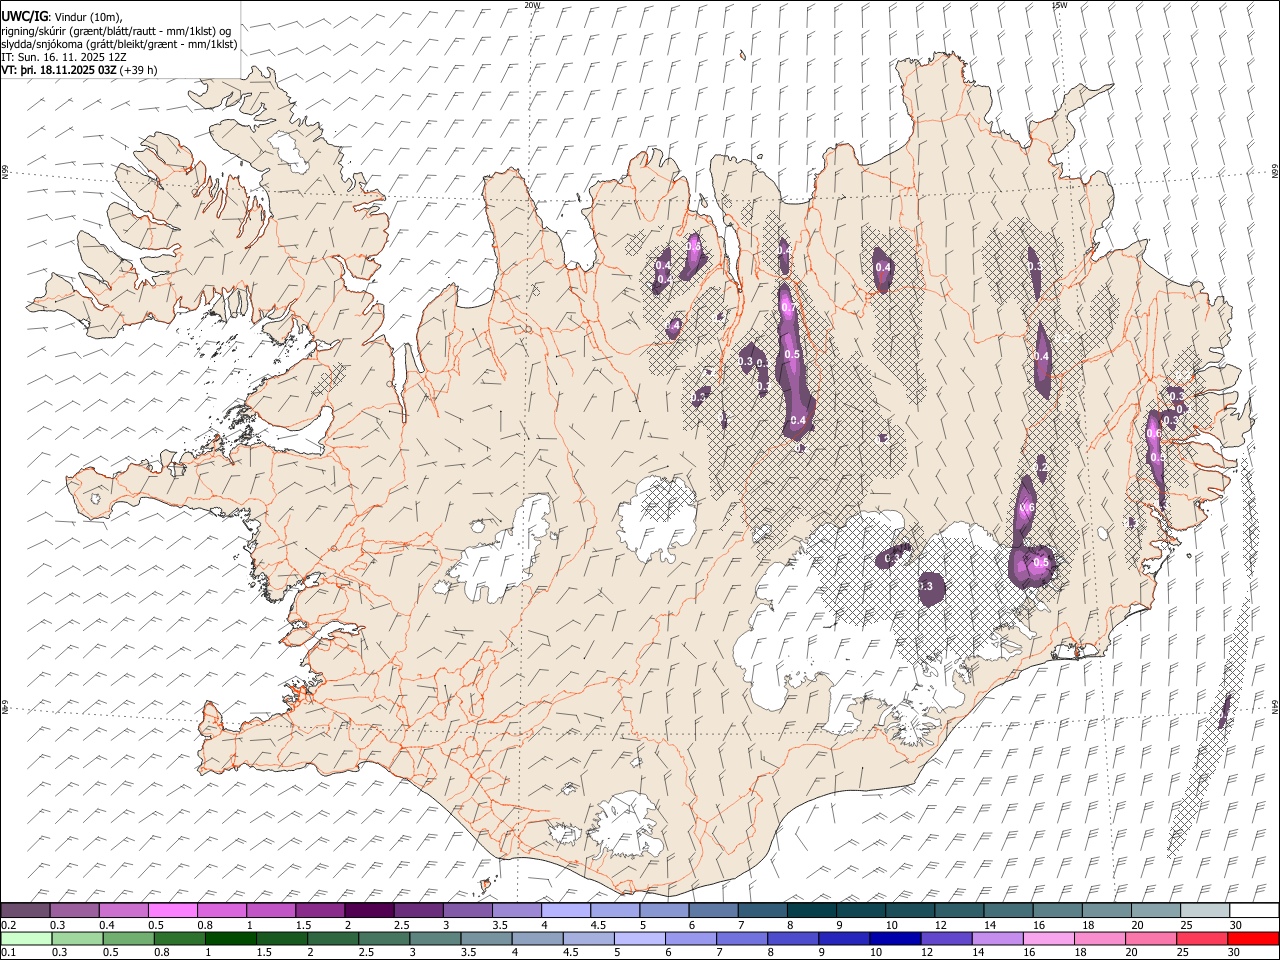Screen dimensions: 1280x960
Task: Click the 20W longitude label at the top edge
Action: click(x=532, y=5)
